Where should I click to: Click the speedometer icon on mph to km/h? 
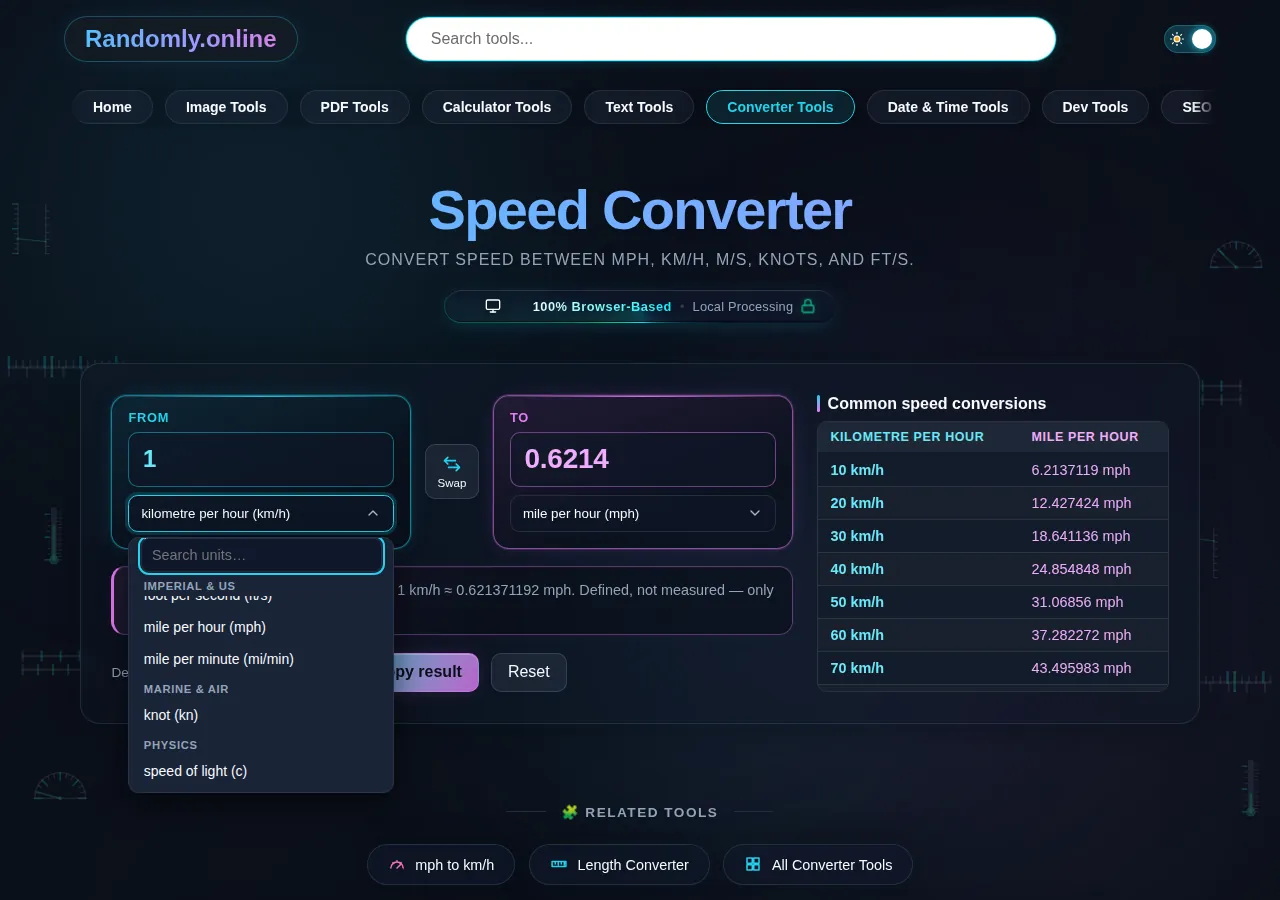[397, 865]
